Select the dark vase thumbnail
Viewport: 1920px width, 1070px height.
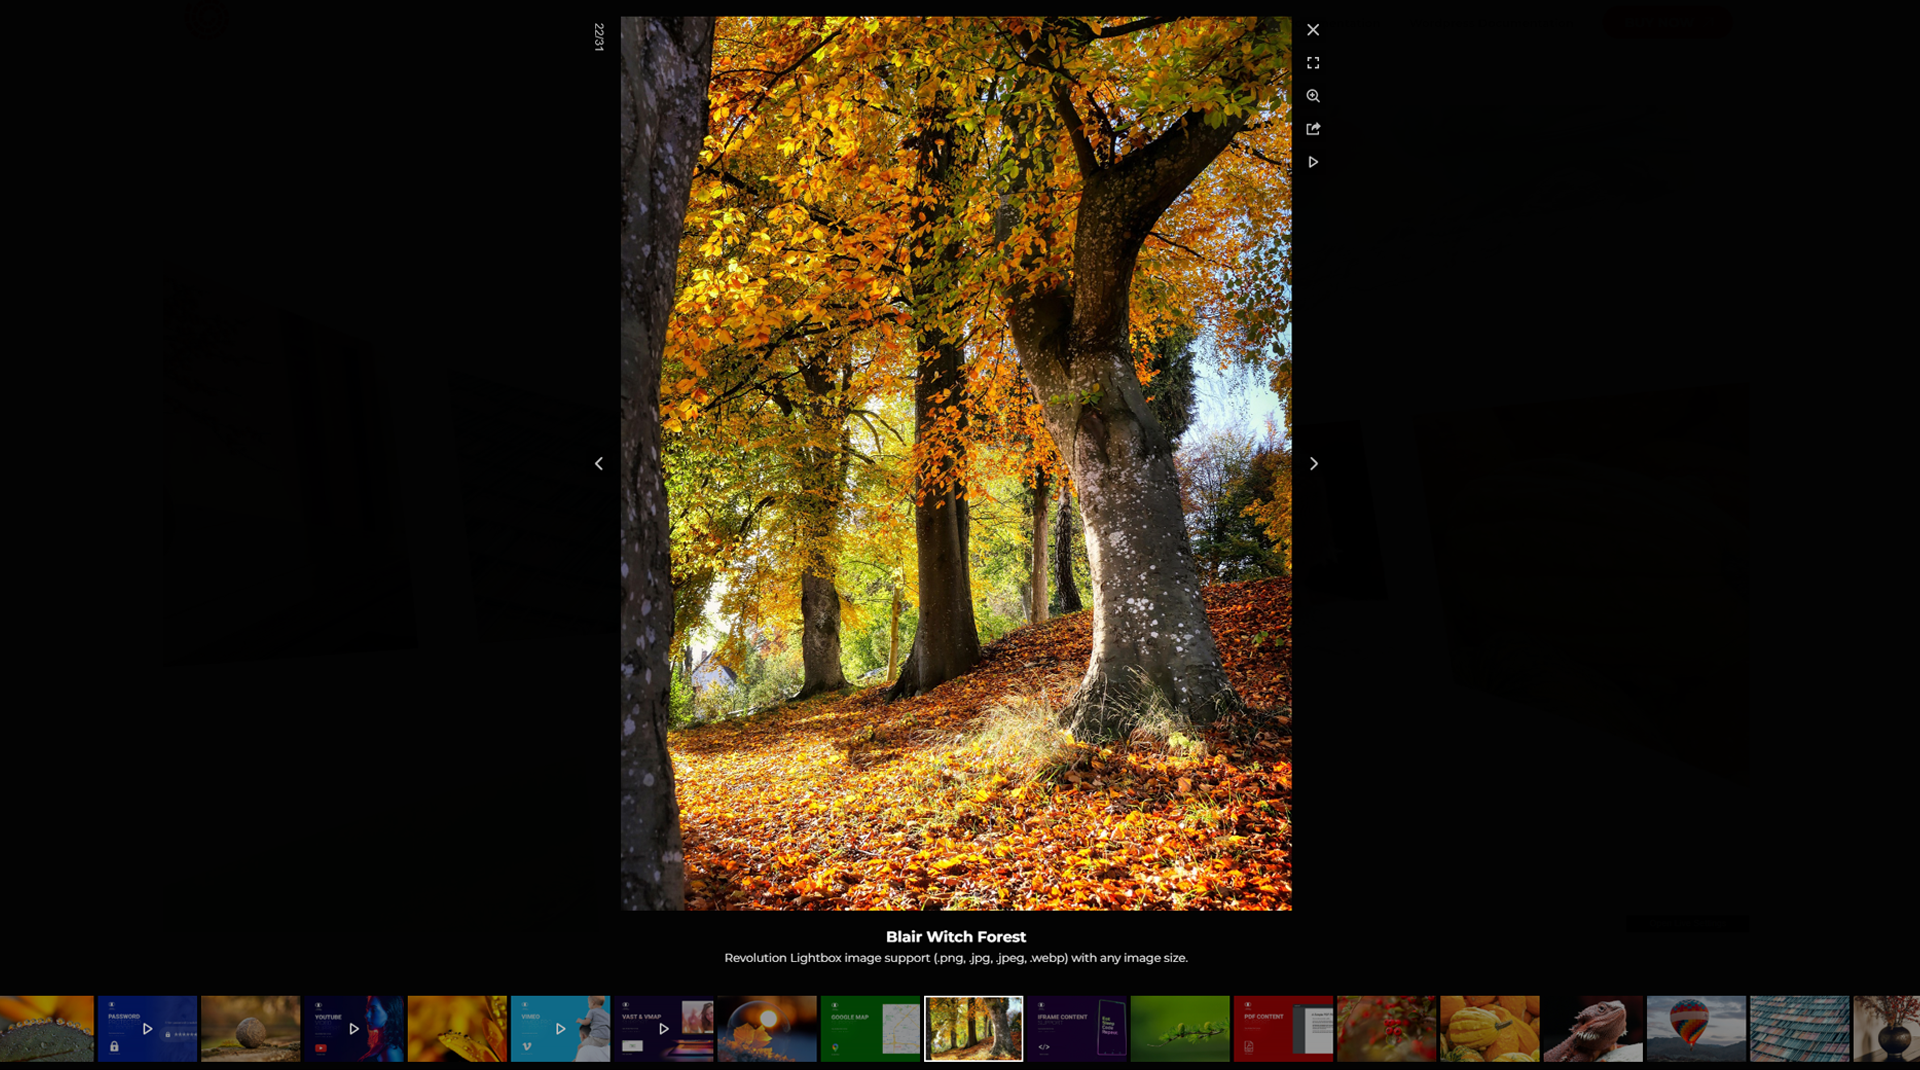click(1887, 1028)
